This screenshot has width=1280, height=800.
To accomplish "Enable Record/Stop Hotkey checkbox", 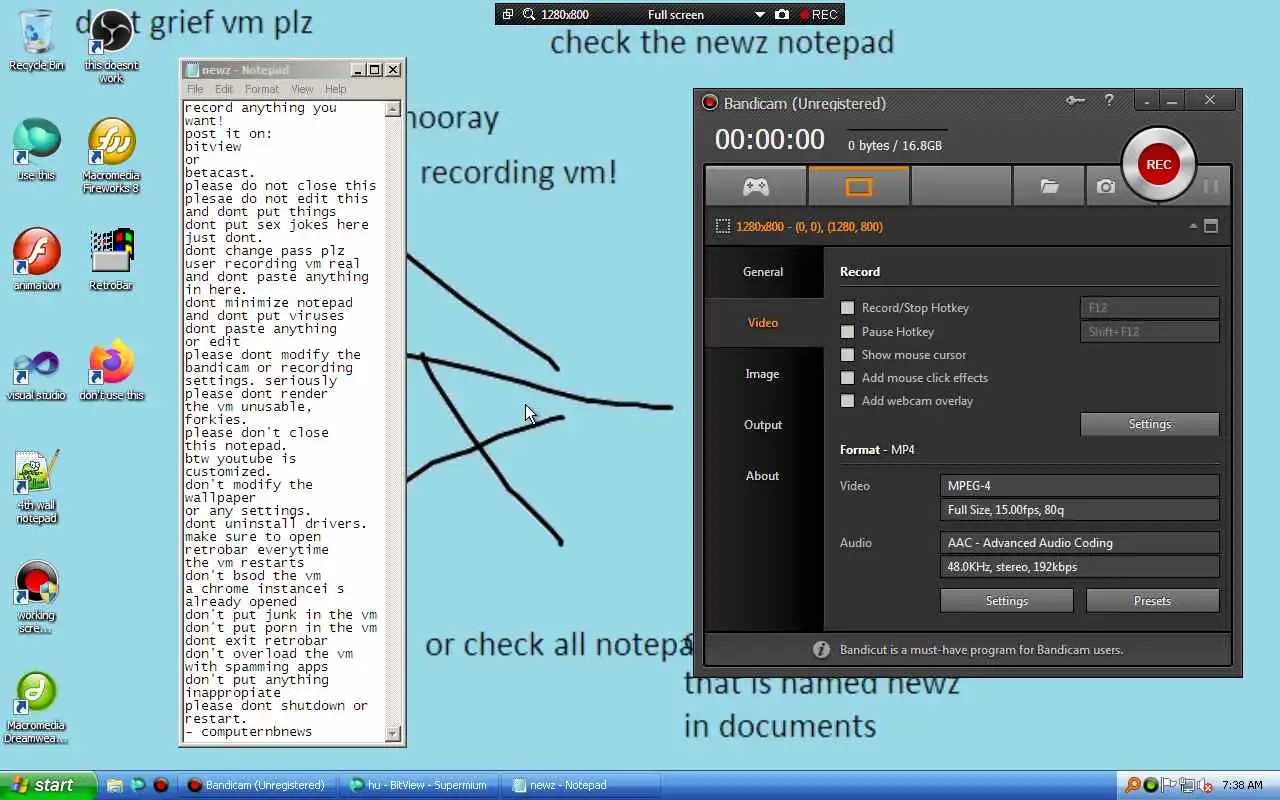I will coord(848,308).
